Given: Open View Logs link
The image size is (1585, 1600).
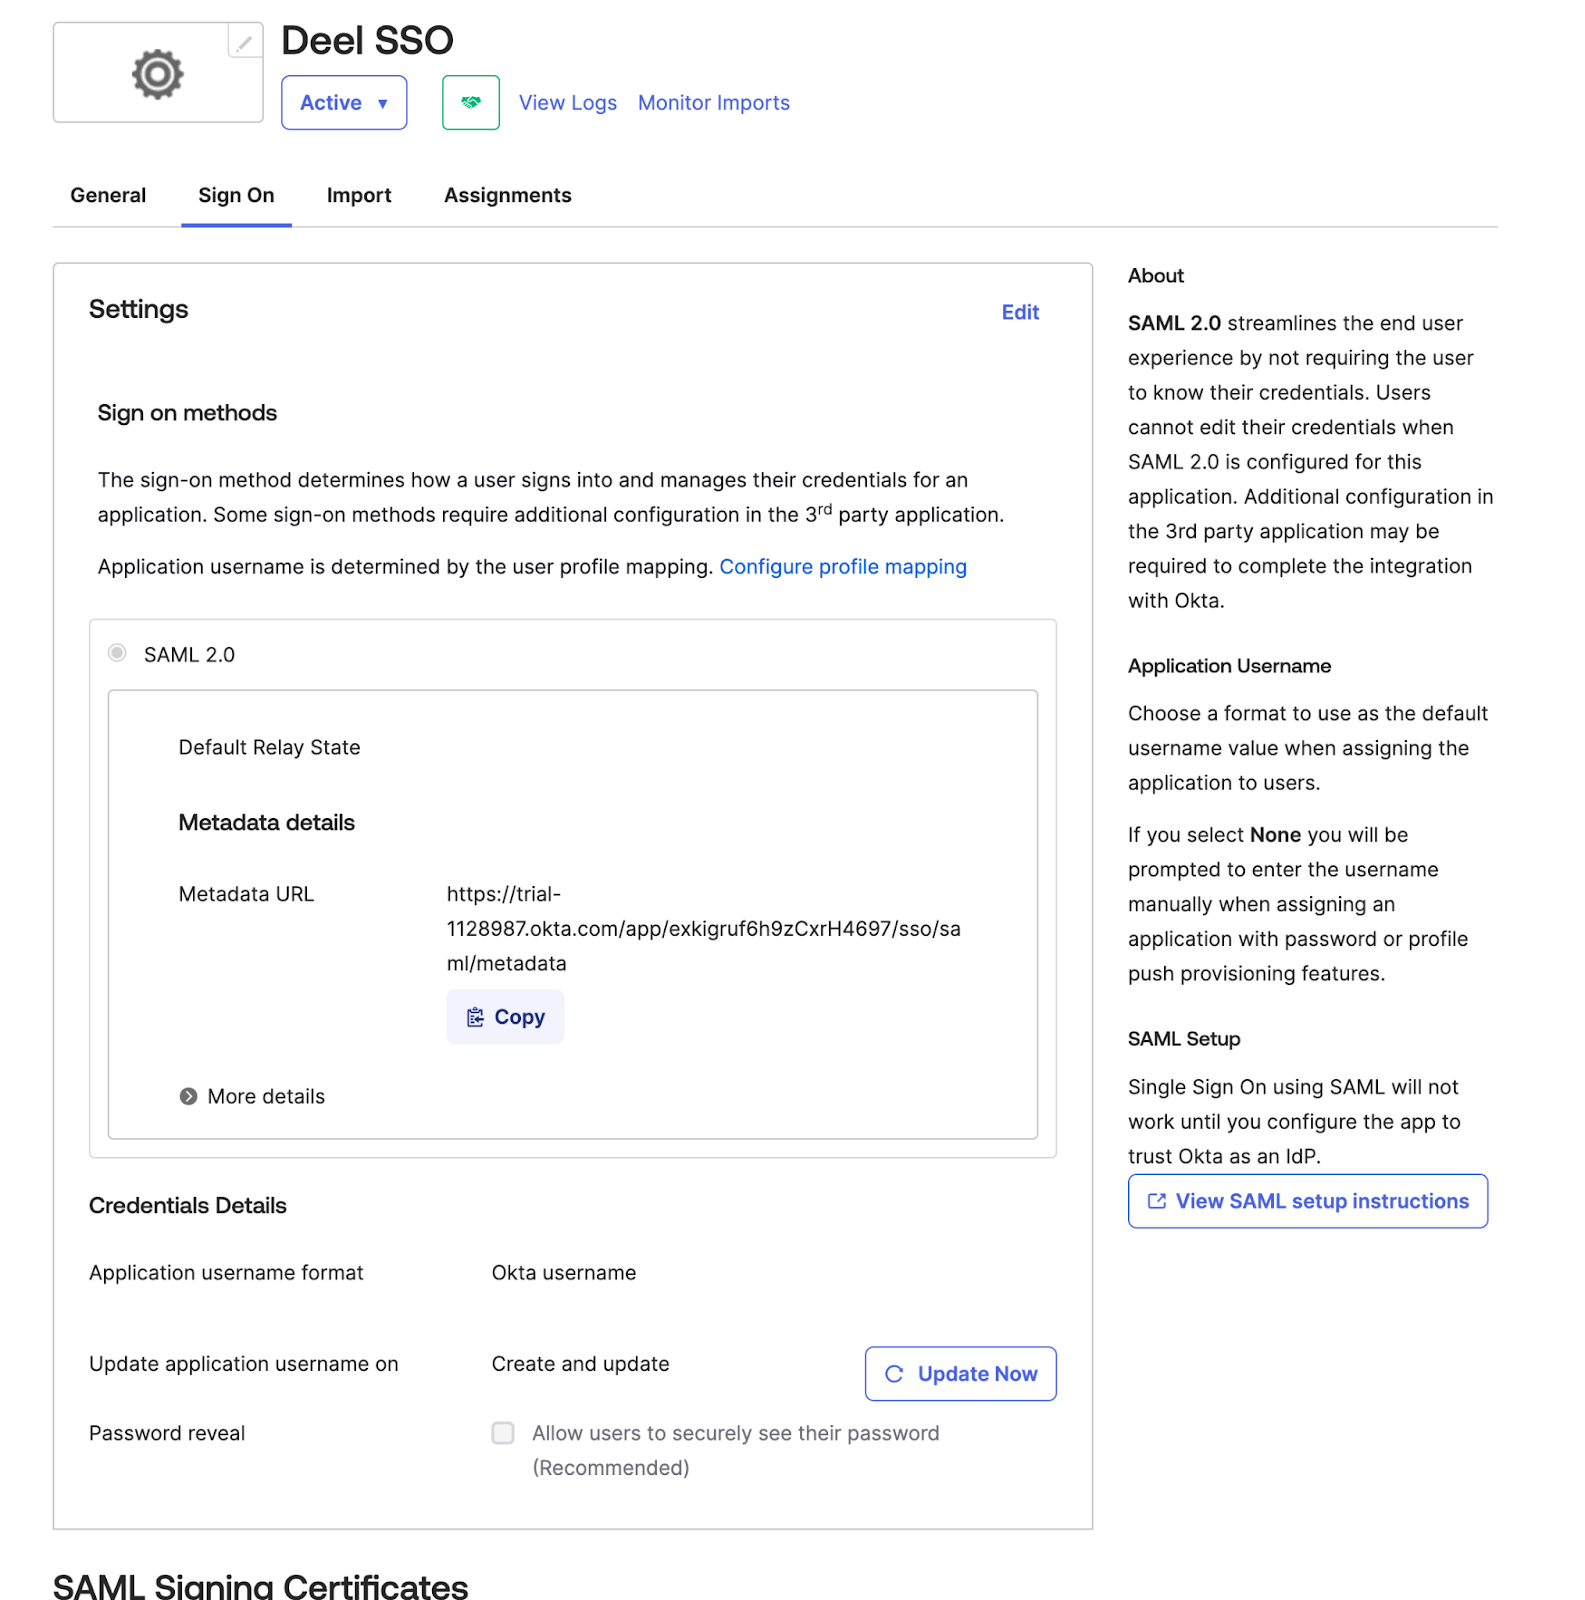Looking at the screenshot, I should [568, 103].
